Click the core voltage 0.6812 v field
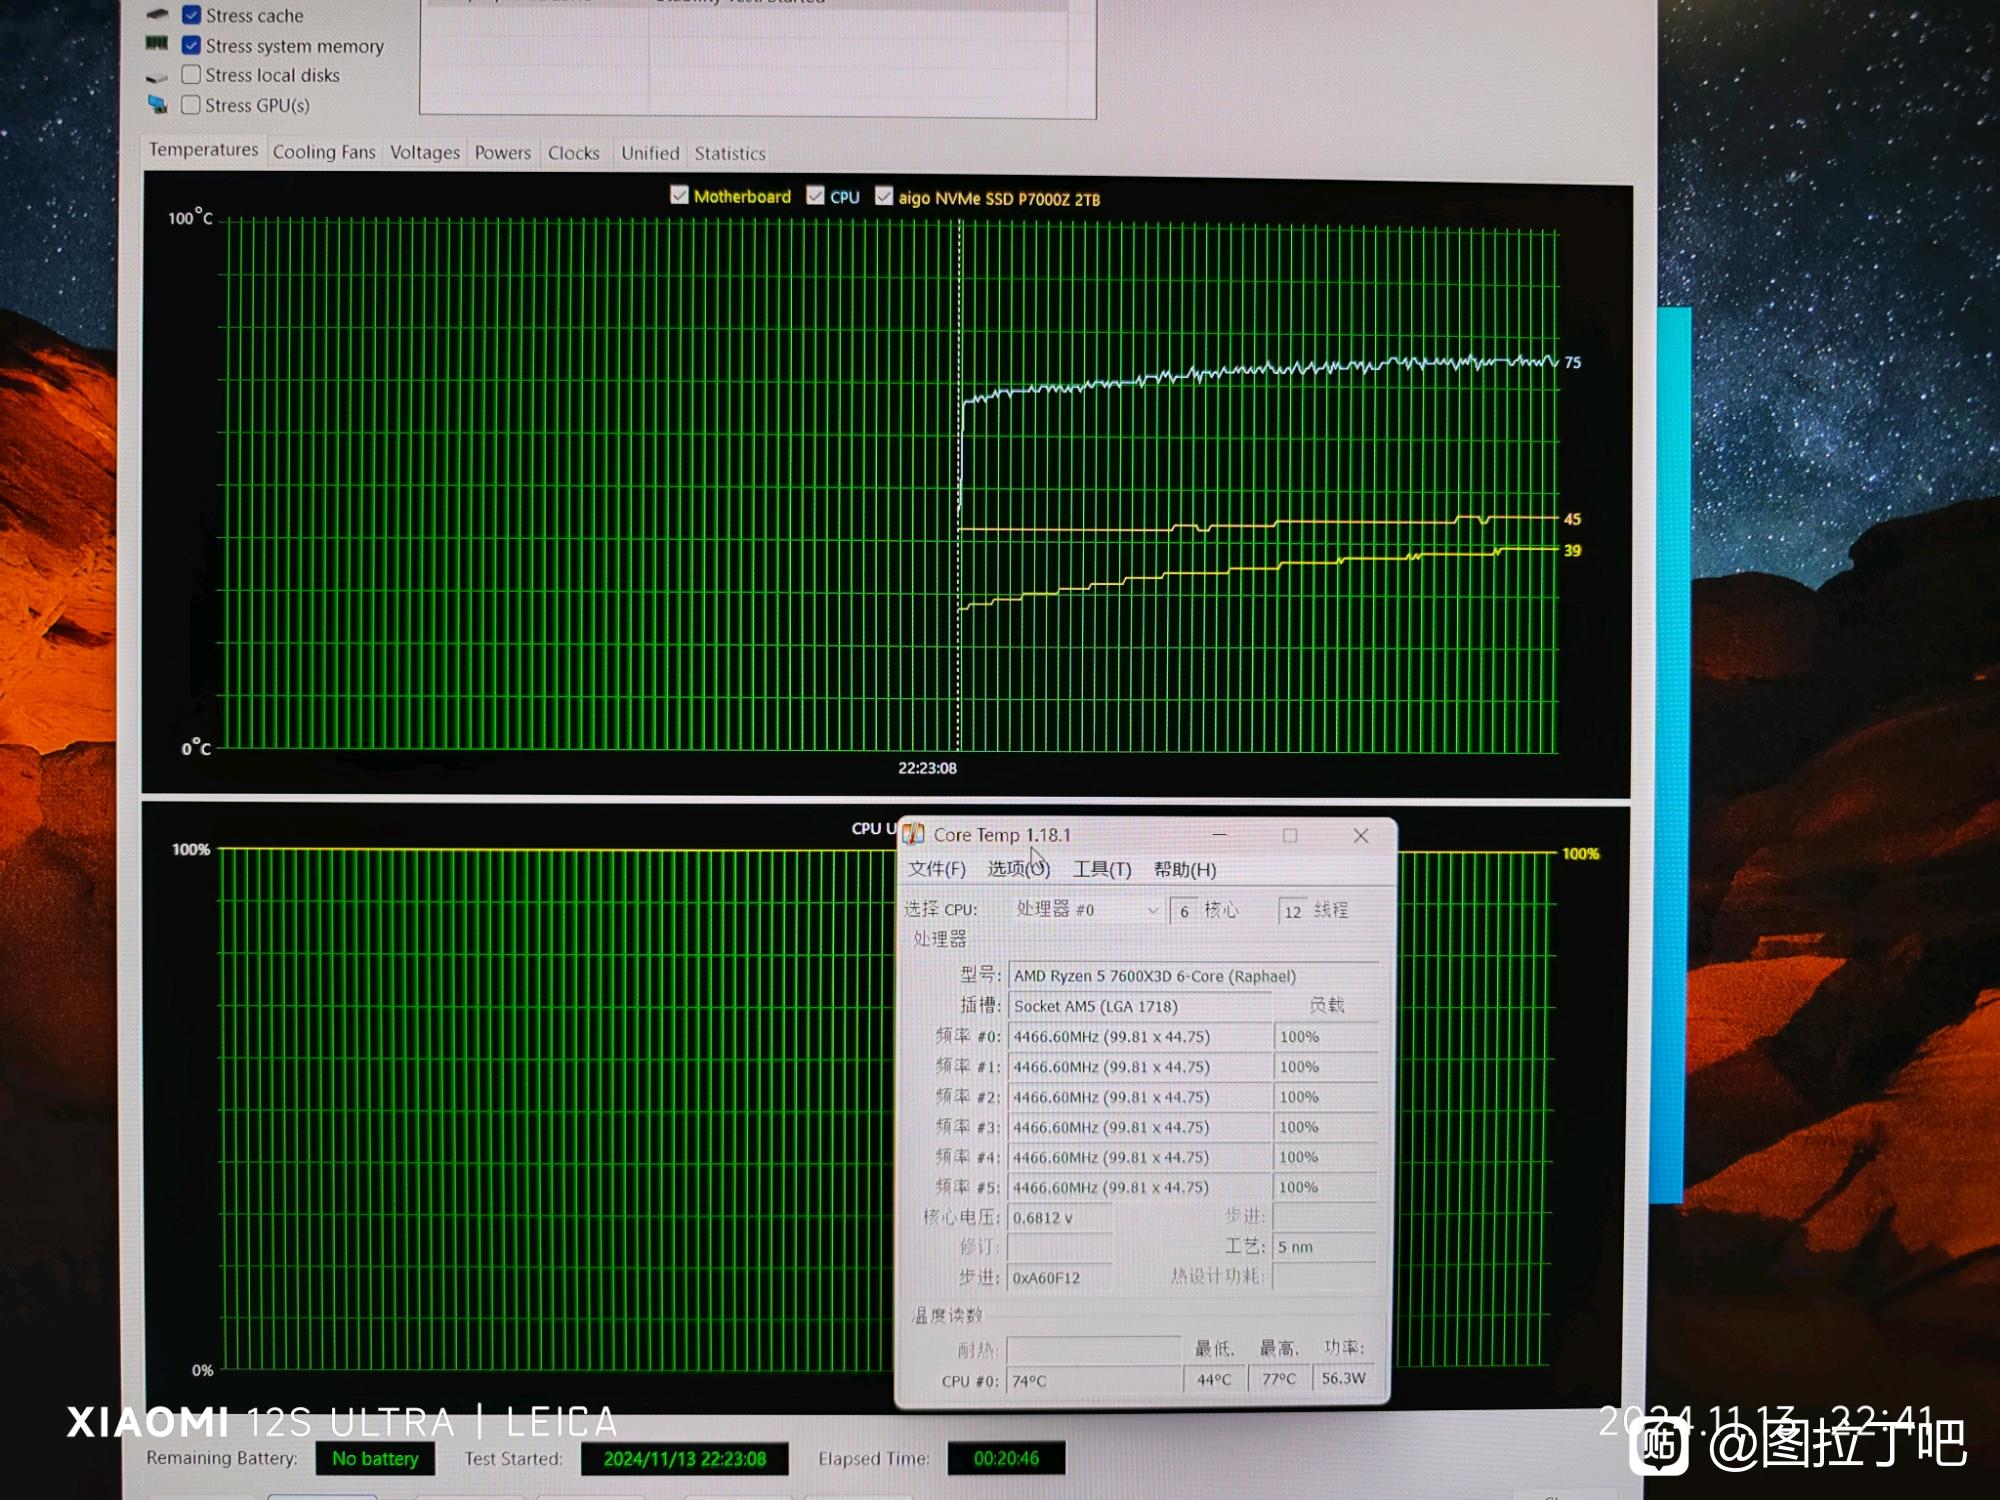 tap(1060, 1217)
